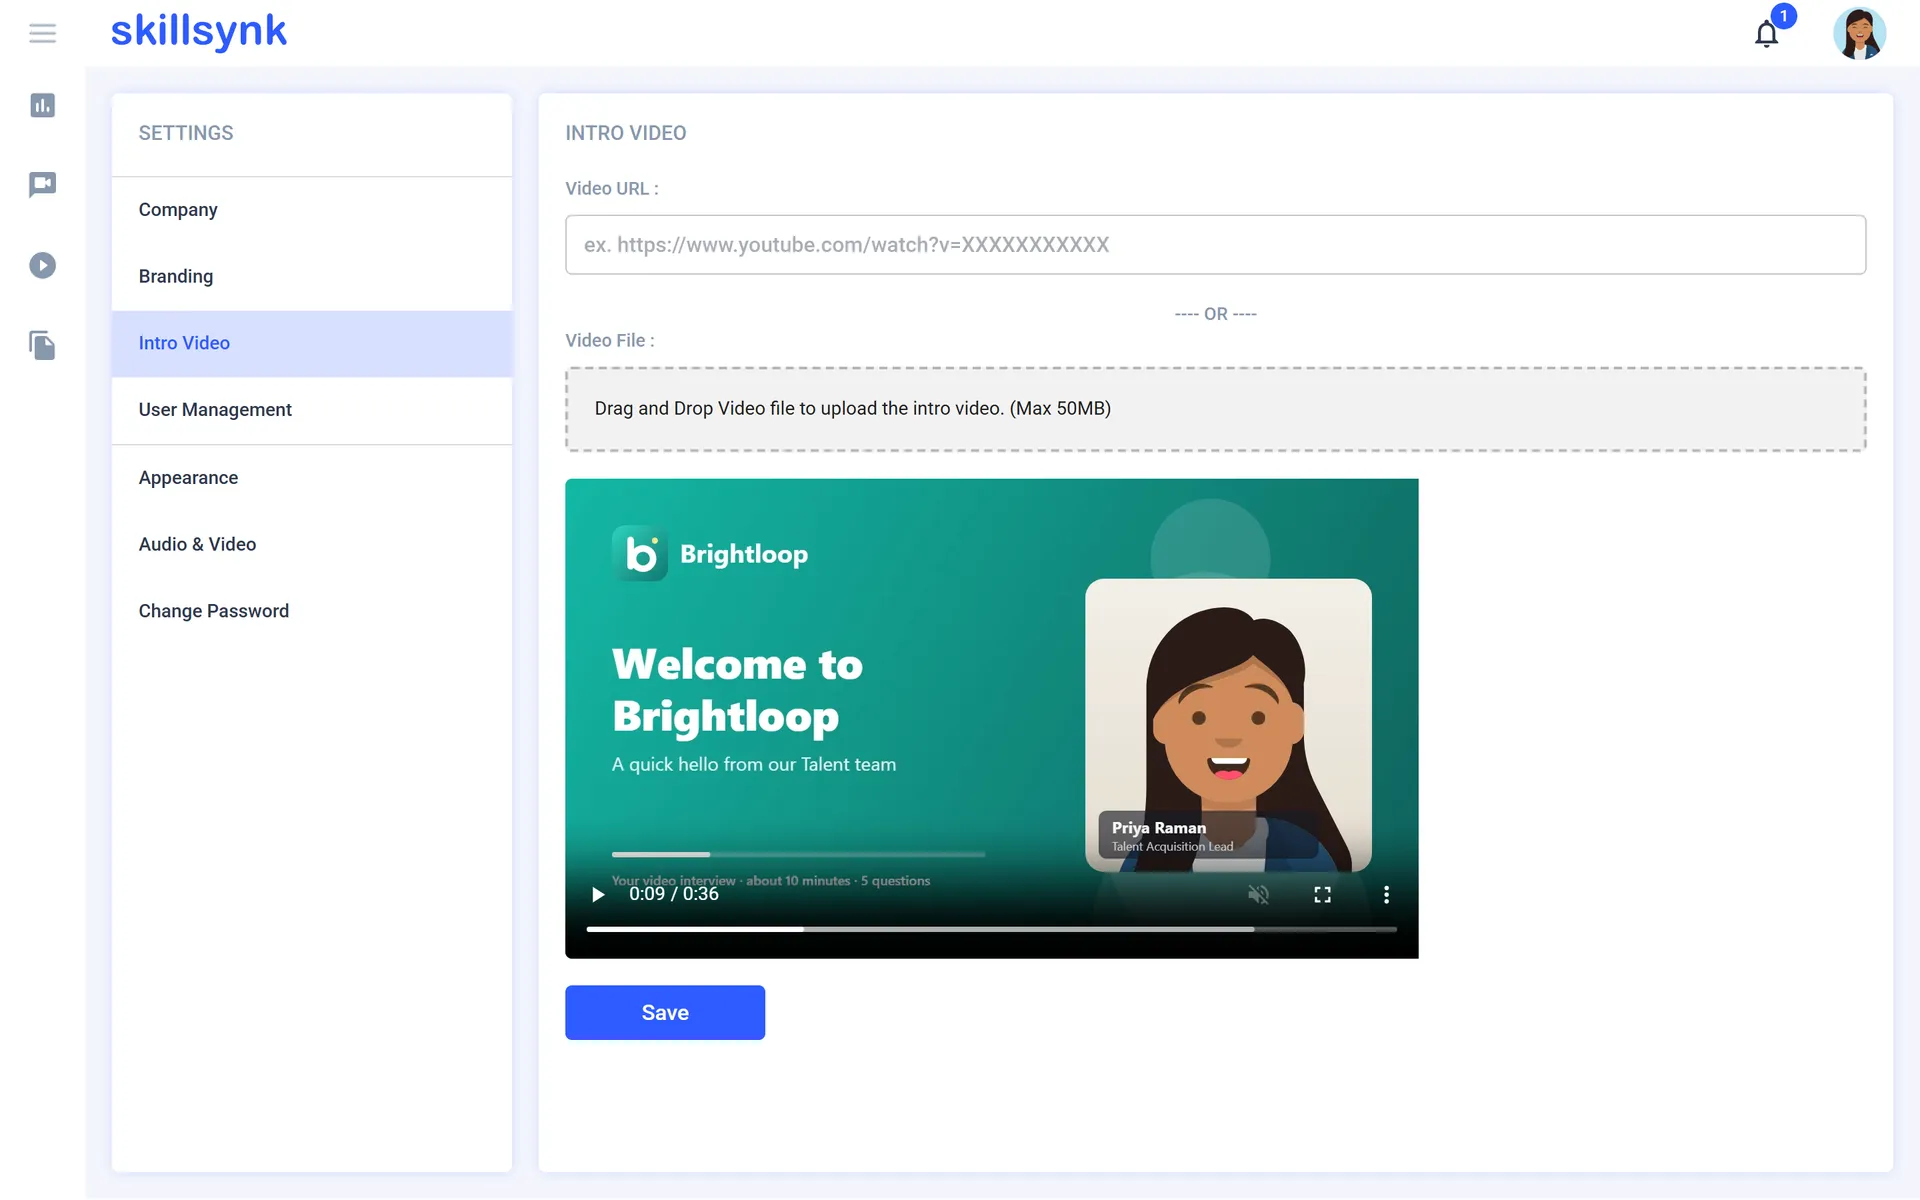Open the user profile avatar
Image resolution: width=1920 pixels, height=1200 pixels.
[1859, 33]
